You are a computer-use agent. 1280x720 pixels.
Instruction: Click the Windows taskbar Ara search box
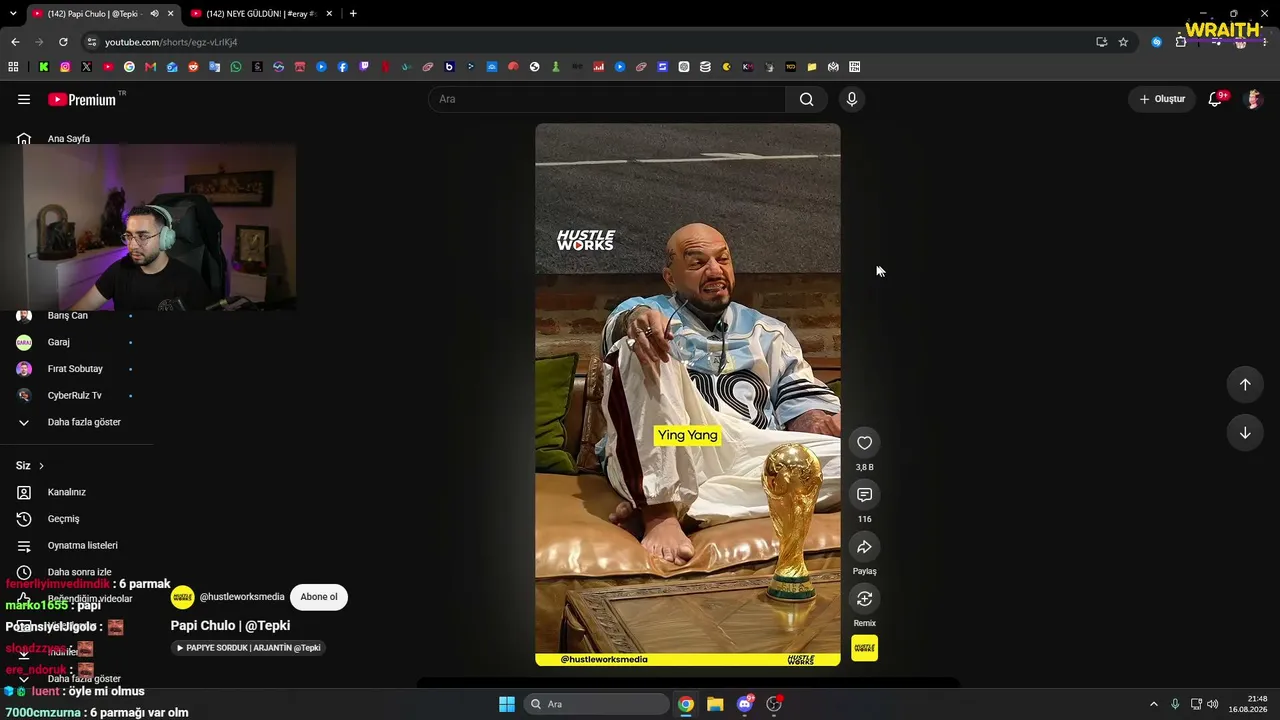click(x=597, y=704)
